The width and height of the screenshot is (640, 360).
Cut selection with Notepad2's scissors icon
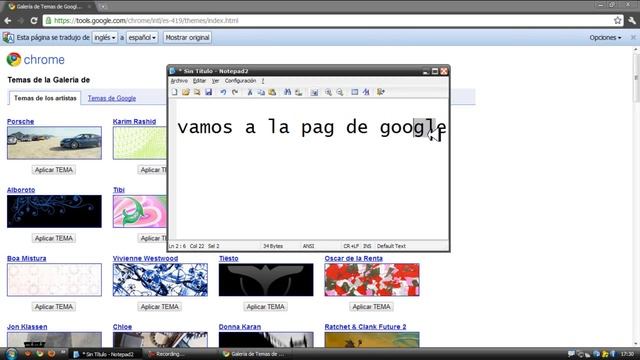tap(250, 92)
